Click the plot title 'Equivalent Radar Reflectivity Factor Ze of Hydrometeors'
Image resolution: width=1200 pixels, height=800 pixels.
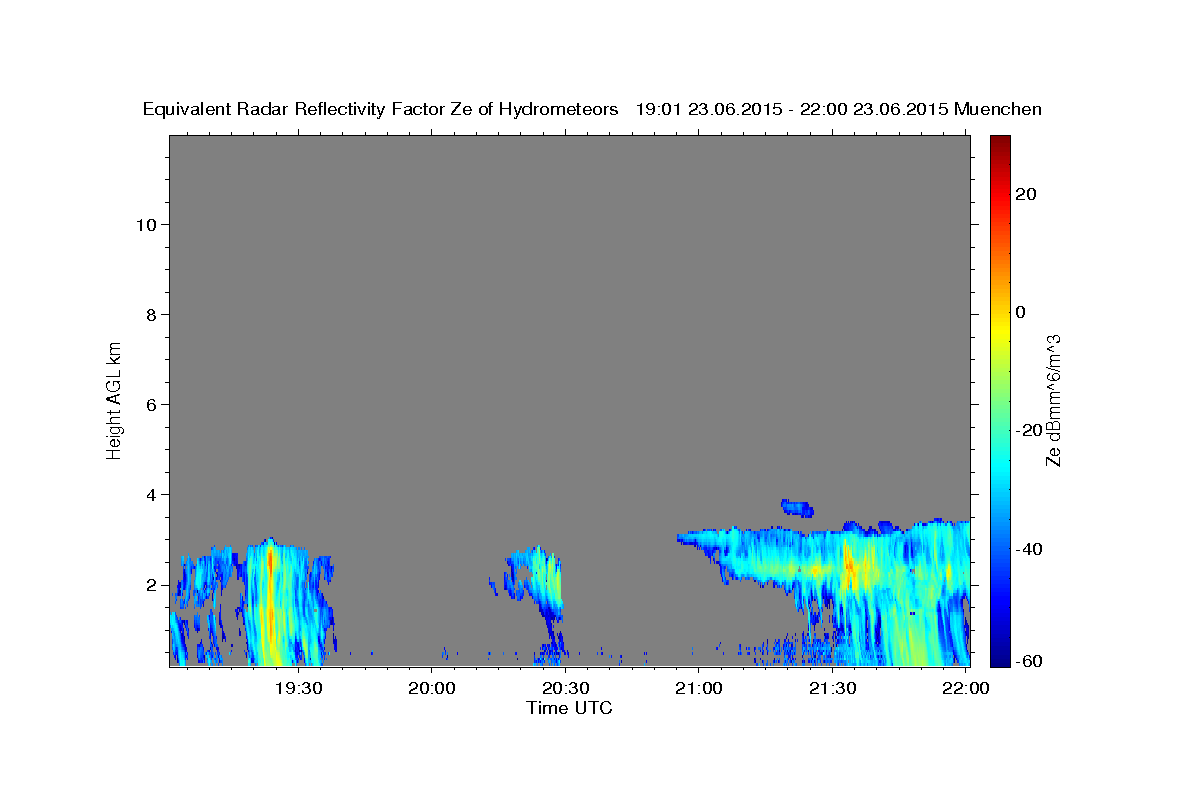pos(381,110)
